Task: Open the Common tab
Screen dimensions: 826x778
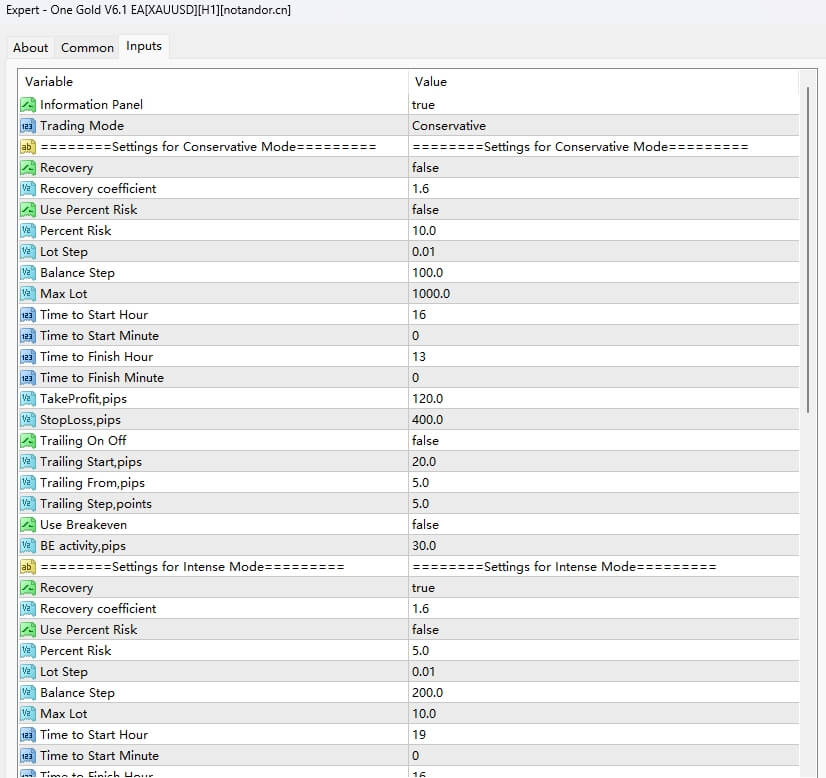Action: click(x=87, y=47)
